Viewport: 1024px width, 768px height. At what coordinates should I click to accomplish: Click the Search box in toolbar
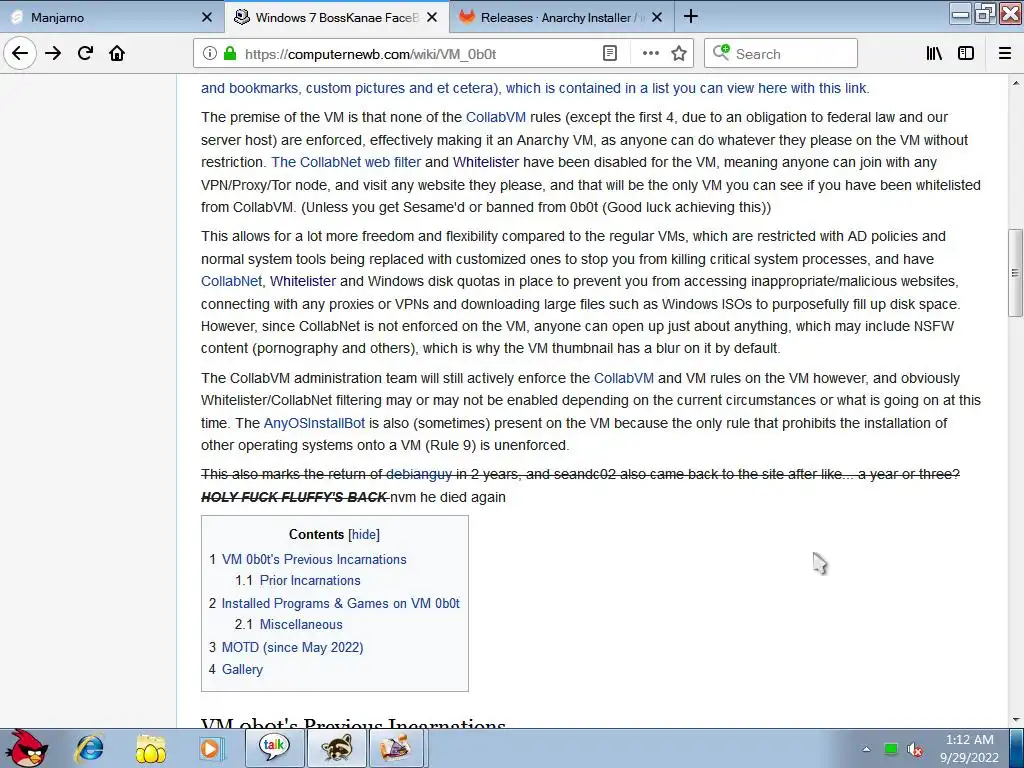click(780, 53)
